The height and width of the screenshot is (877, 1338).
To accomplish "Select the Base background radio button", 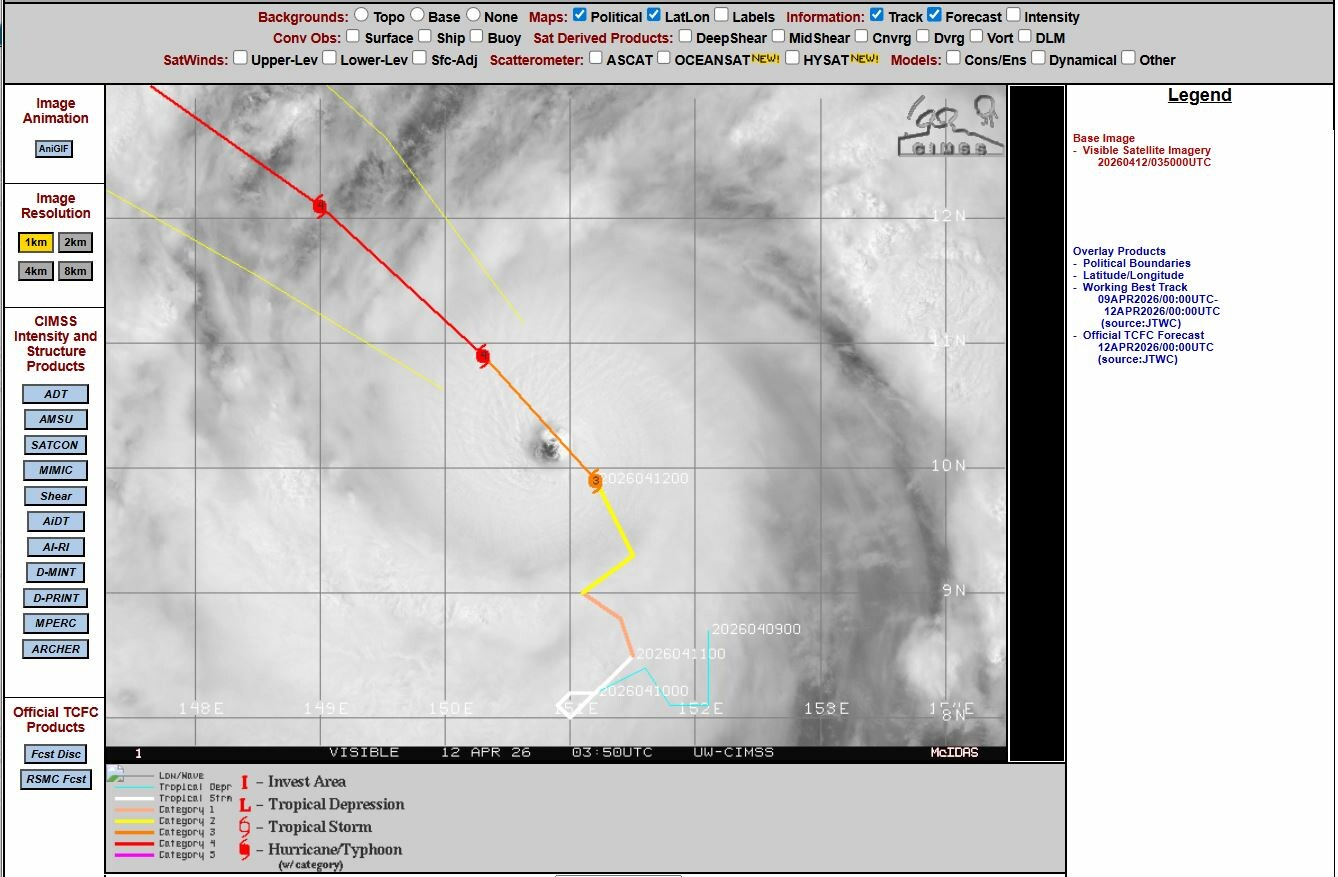I will pos(417,16).
